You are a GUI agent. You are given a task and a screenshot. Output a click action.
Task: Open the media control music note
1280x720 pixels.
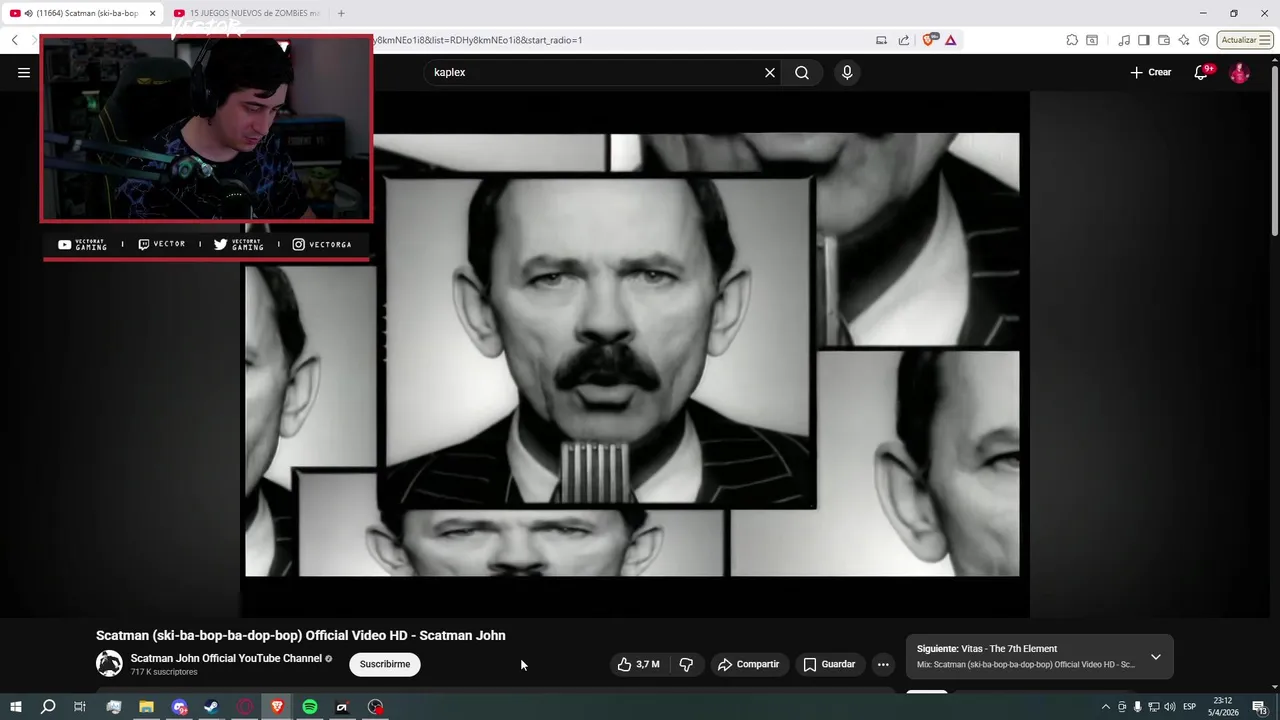1125,40
